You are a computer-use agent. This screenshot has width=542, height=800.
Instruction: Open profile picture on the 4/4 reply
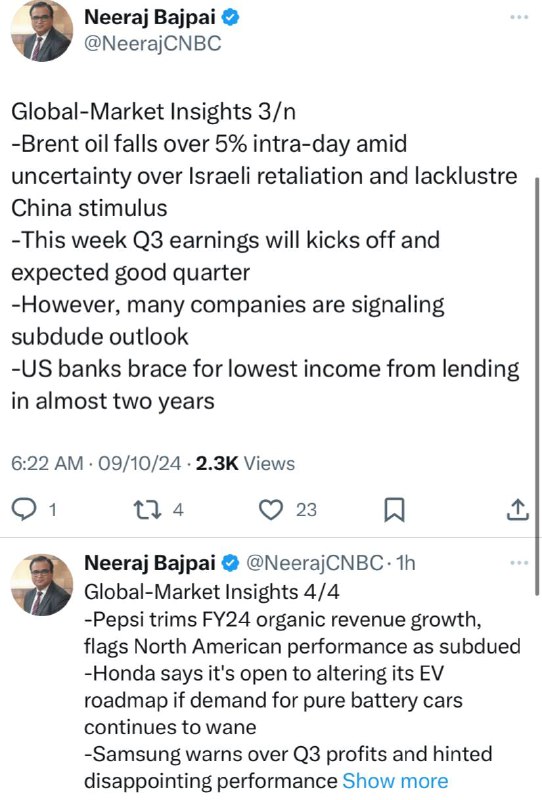point(42,585)
